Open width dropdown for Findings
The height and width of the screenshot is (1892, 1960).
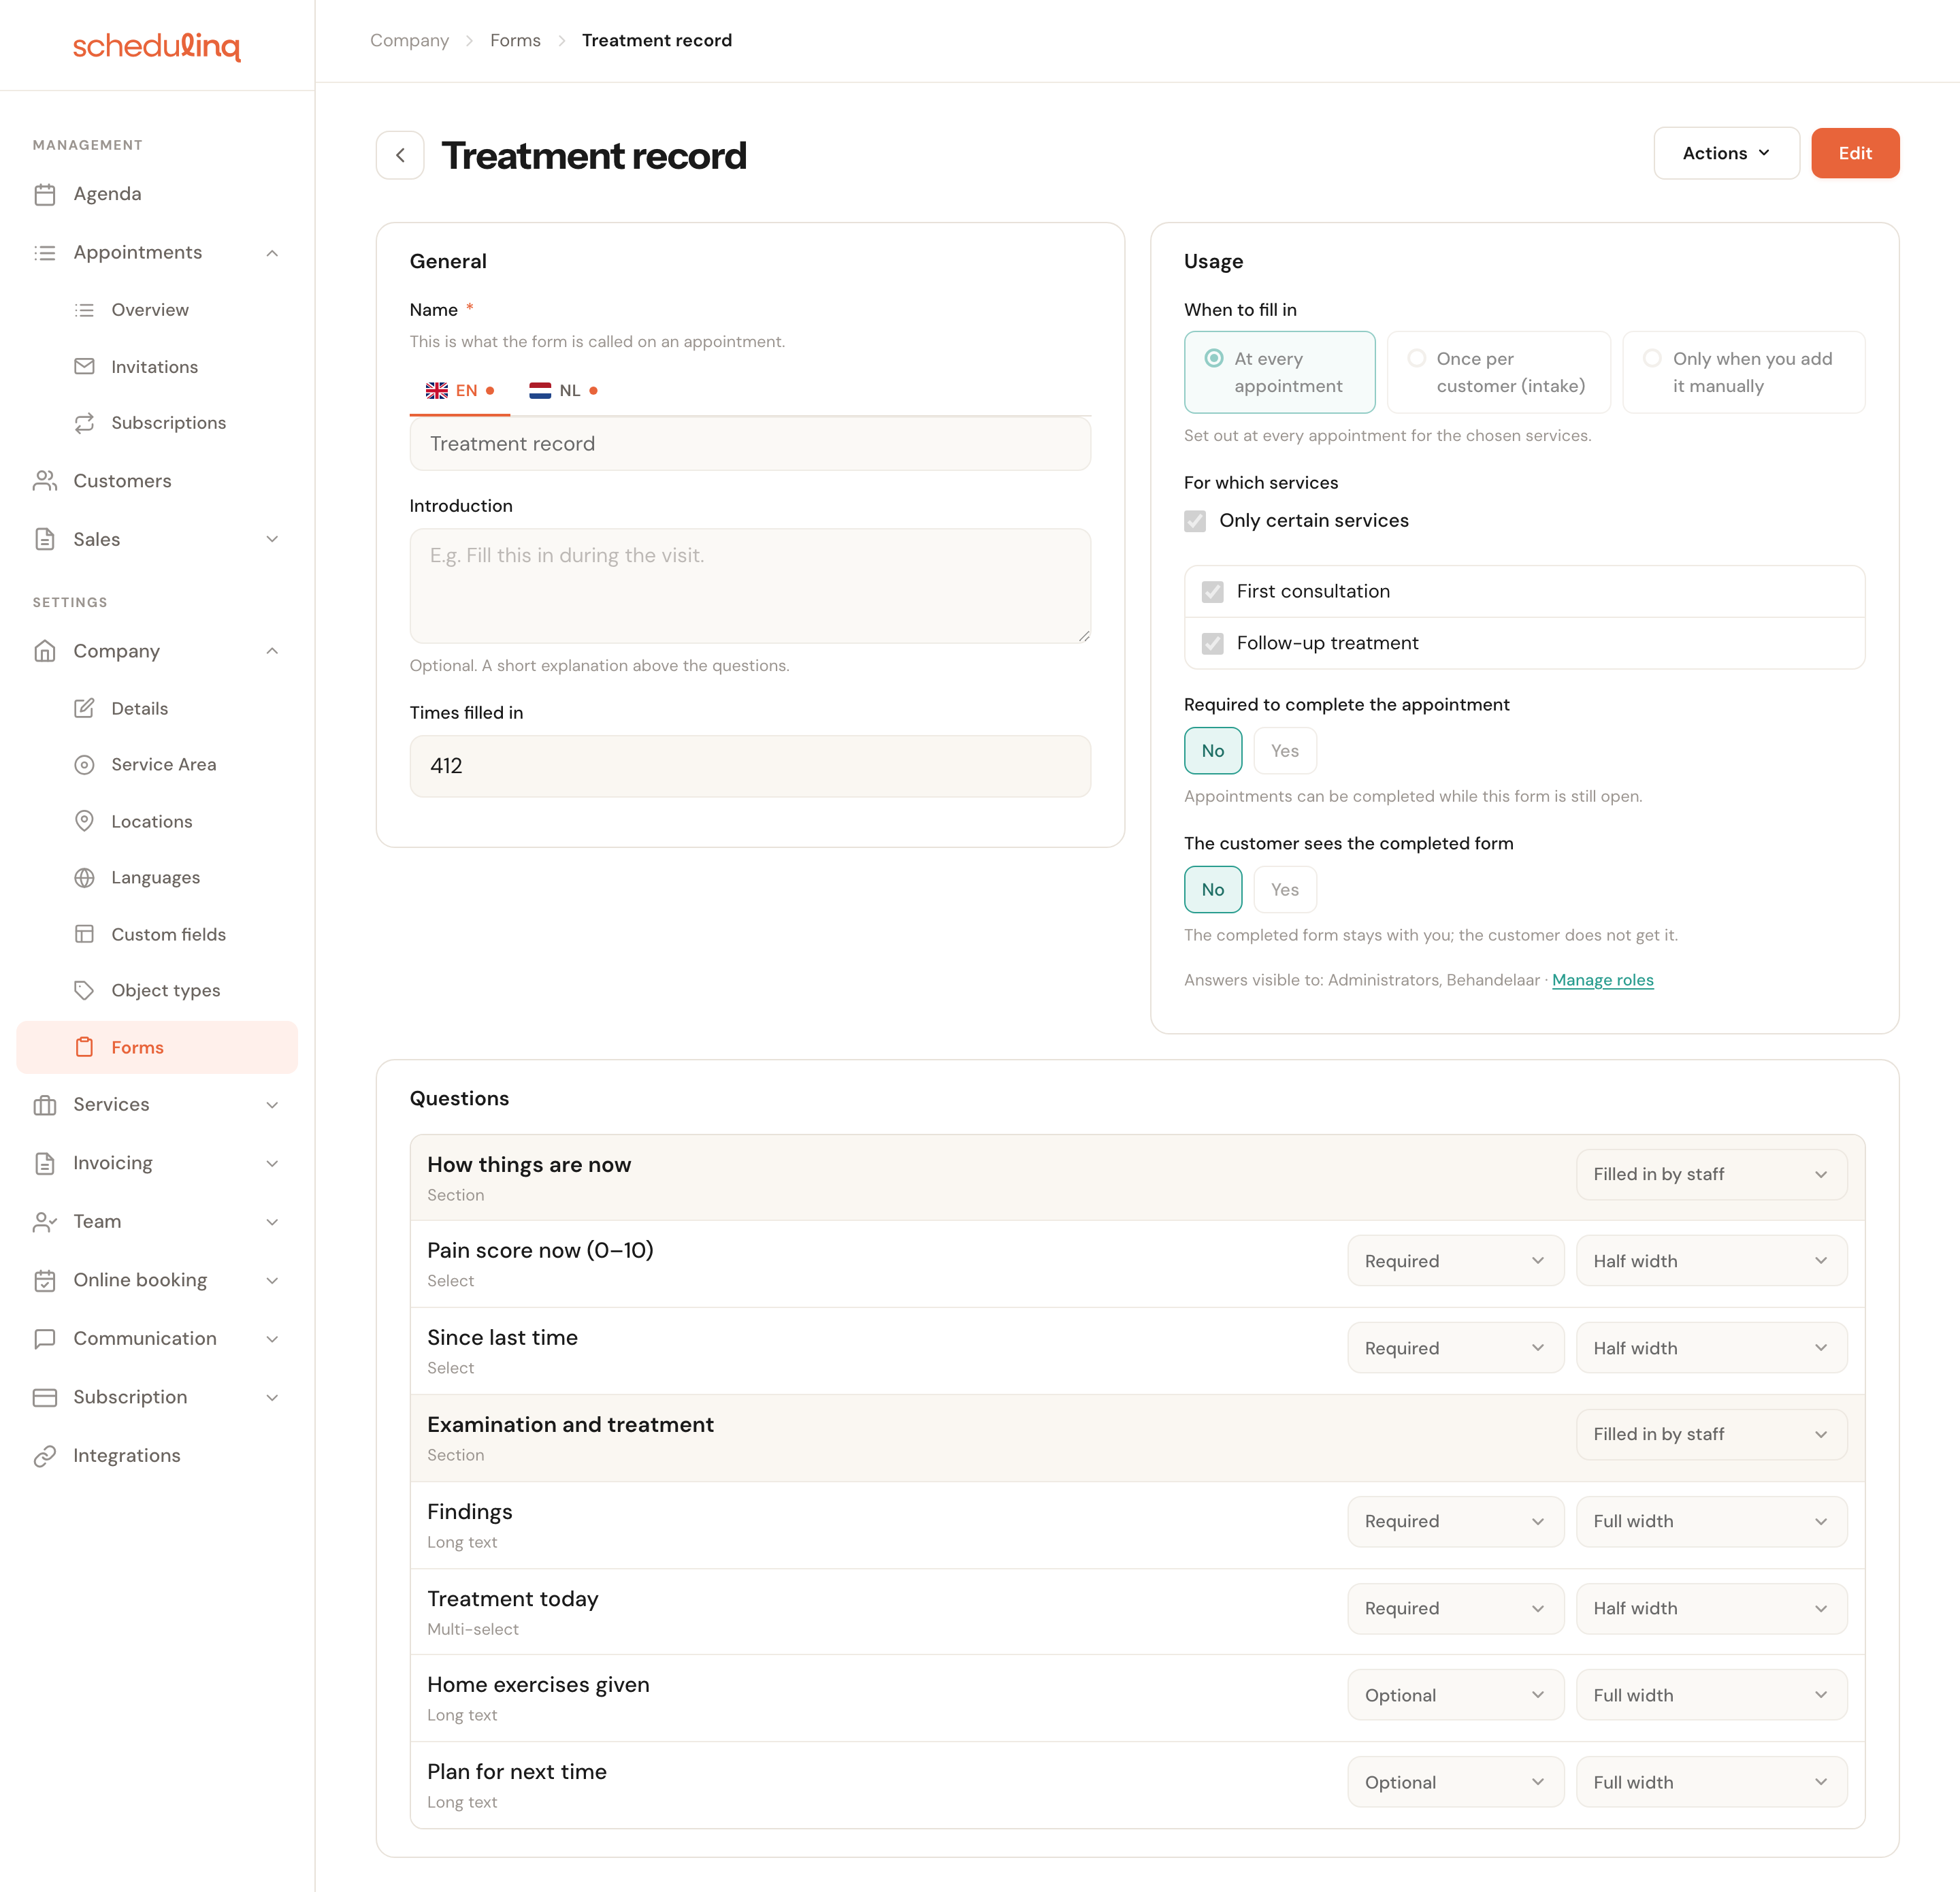coord(1711,1521)
